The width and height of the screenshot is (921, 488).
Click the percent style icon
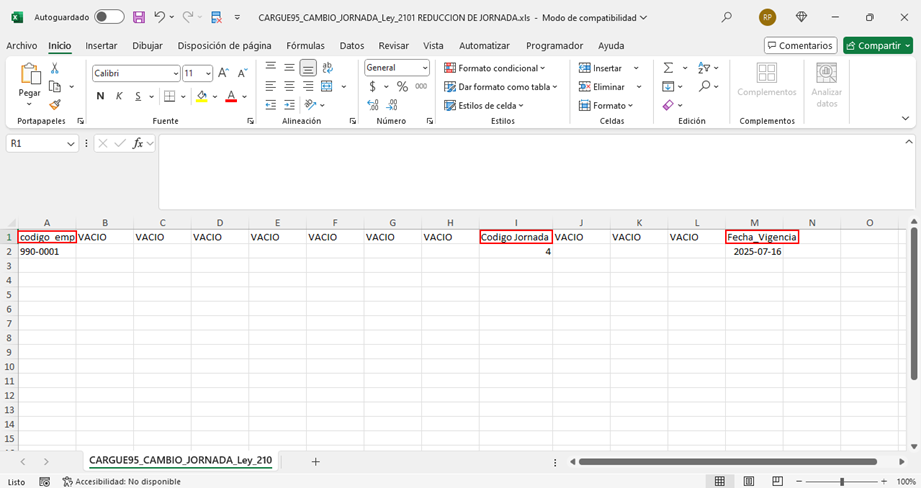pyautogui.click(x=402, y=87)
